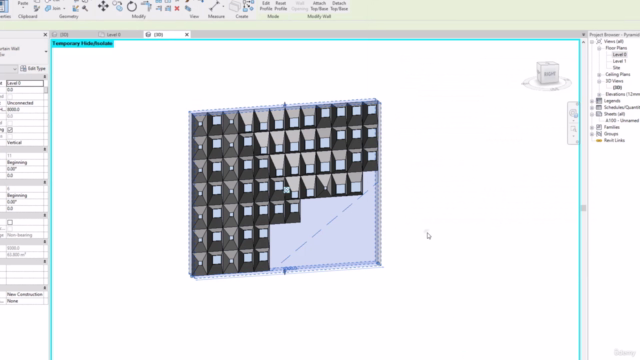The image size is (640, 360).
Task: Click the offset icon right of trim tool
Action: click(x=159, y=9)
